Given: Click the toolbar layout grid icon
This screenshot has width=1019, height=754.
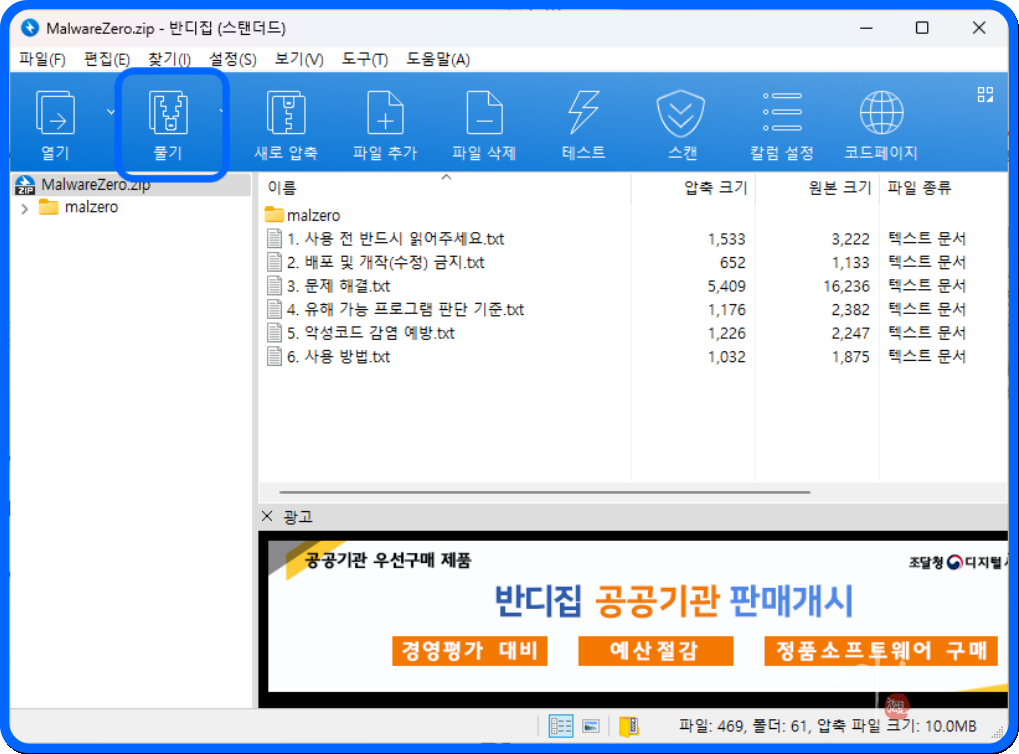Looking at the screenshot, I should pos(985,95).
